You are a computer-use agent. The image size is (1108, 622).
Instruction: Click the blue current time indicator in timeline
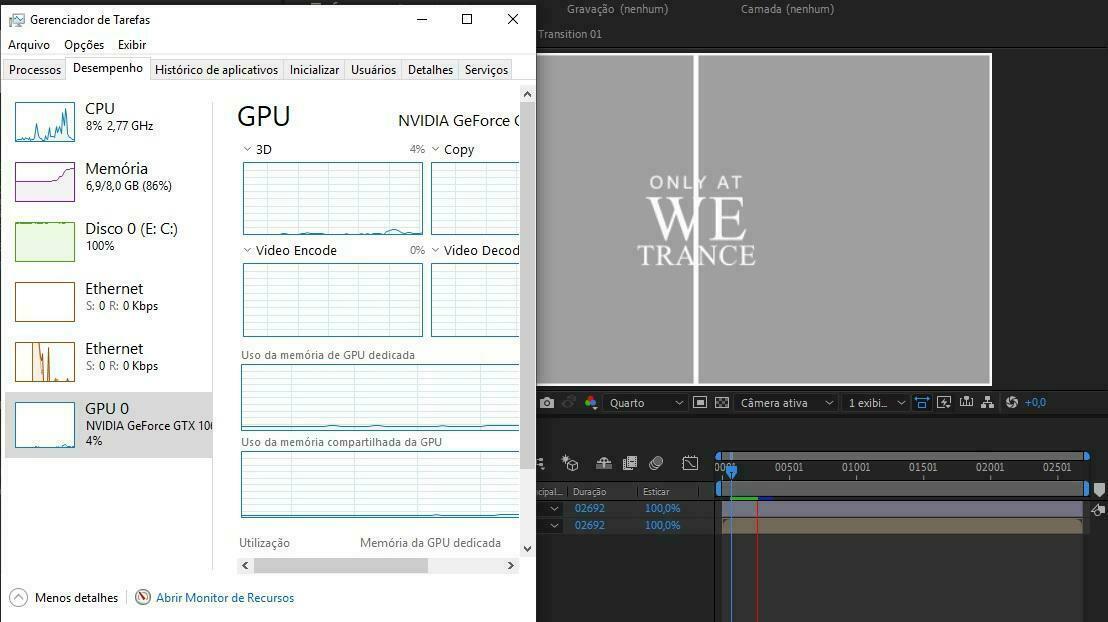pyautogui.click(x=731, y=470)
